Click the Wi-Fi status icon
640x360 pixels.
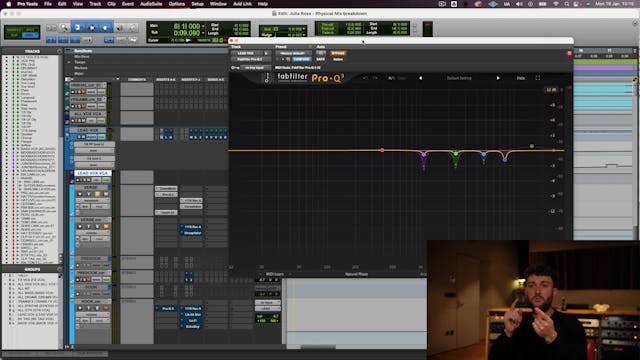pyautogui.click(x=556, y=4)
